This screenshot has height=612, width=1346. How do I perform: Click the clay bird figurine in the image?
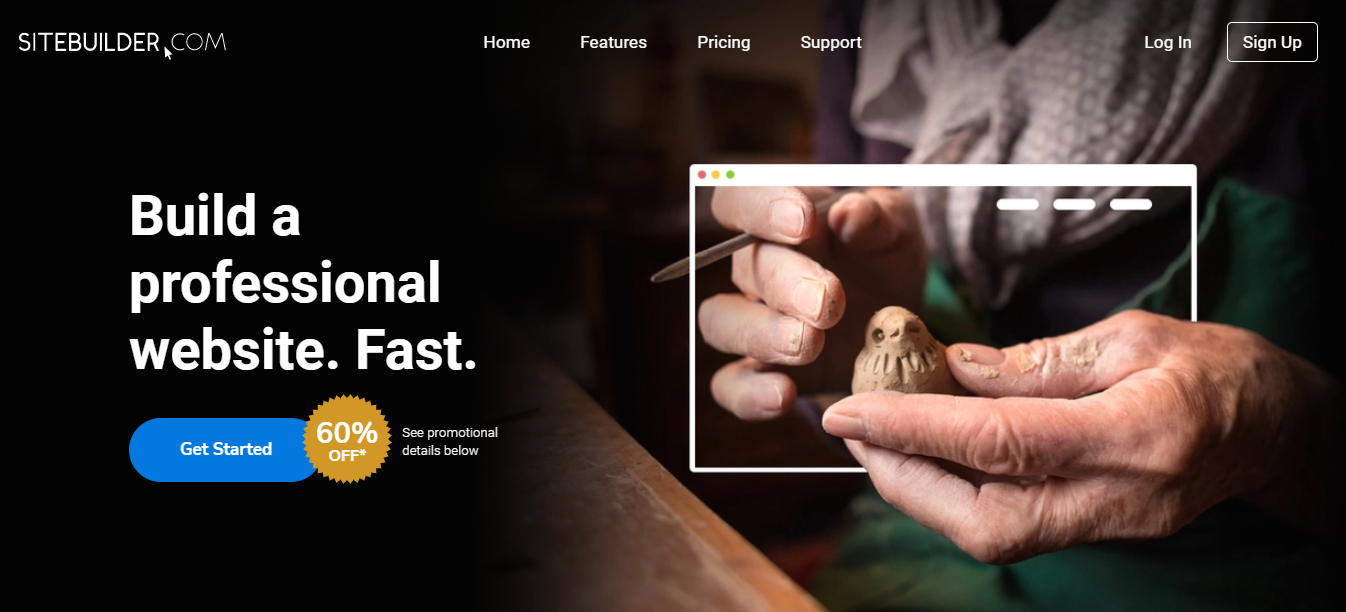897,355
